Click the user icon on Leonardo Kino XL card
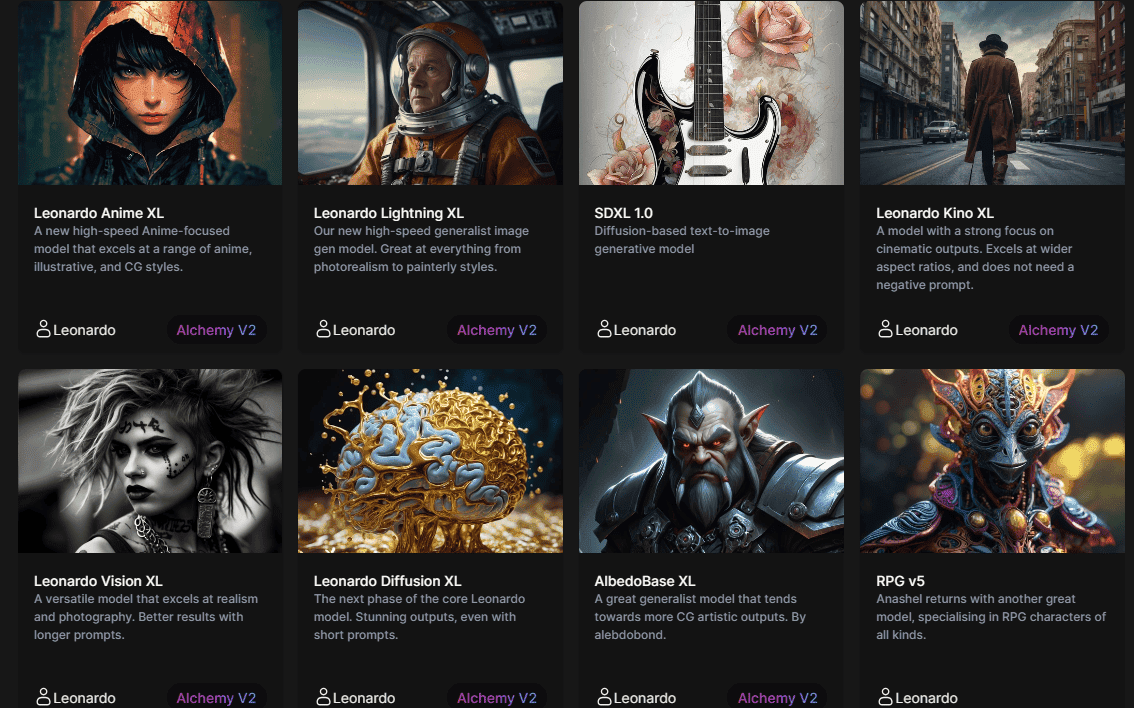Screen dimensions: 1134x708 (x=885, y=330)
